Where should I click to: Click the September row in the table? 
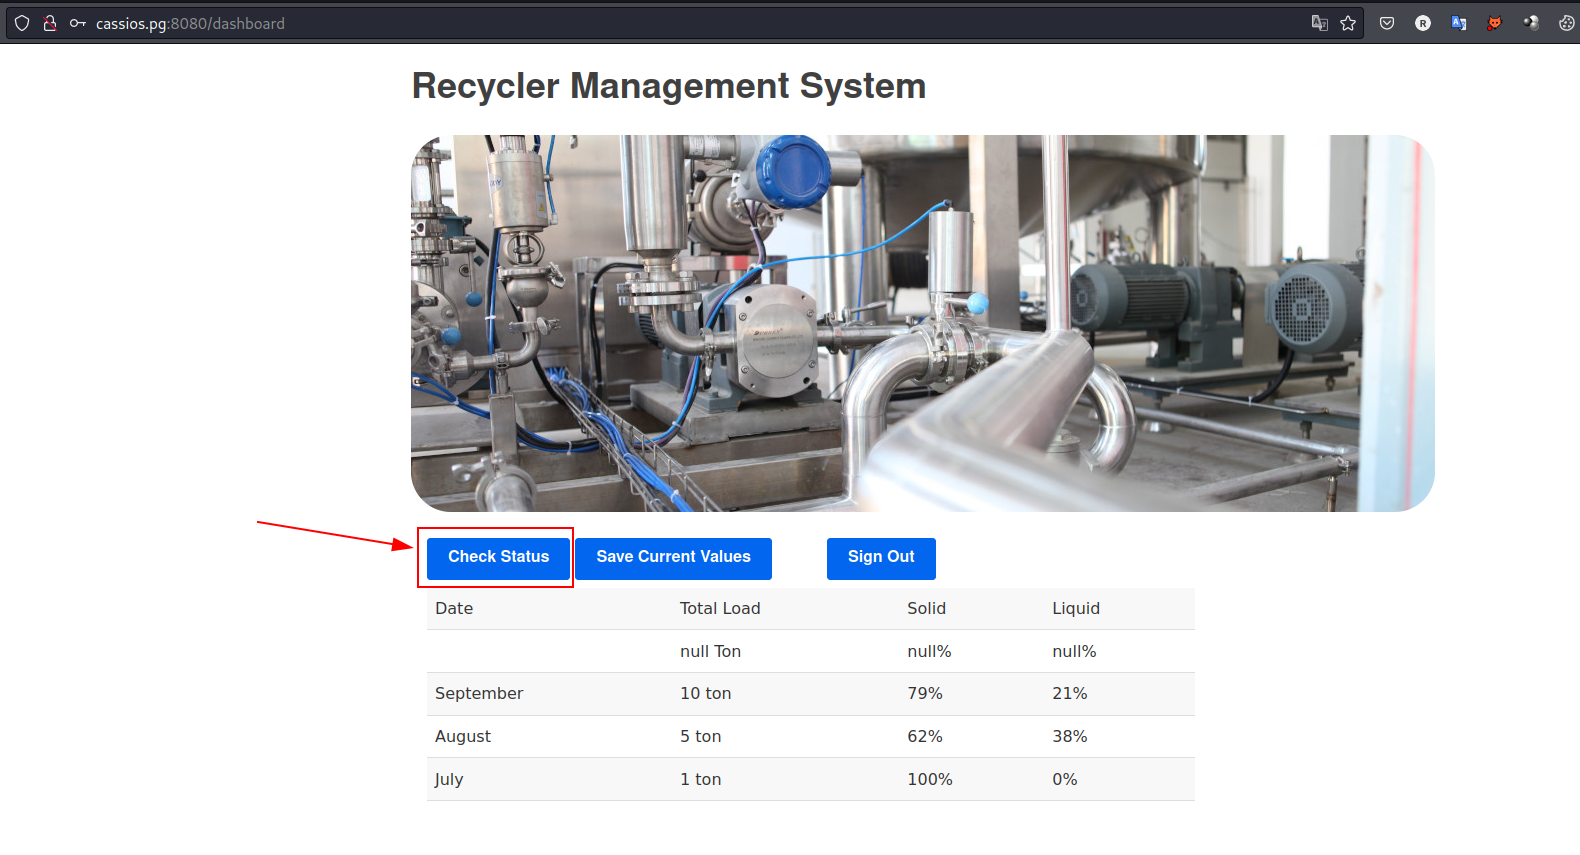810,694
